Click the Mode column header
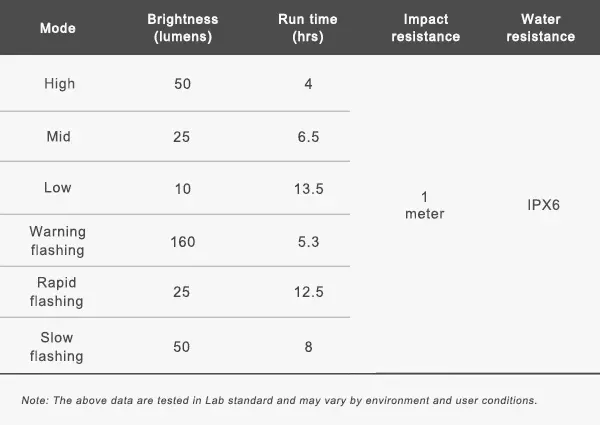The image size is (600, 425). click(x=57, y=28)
